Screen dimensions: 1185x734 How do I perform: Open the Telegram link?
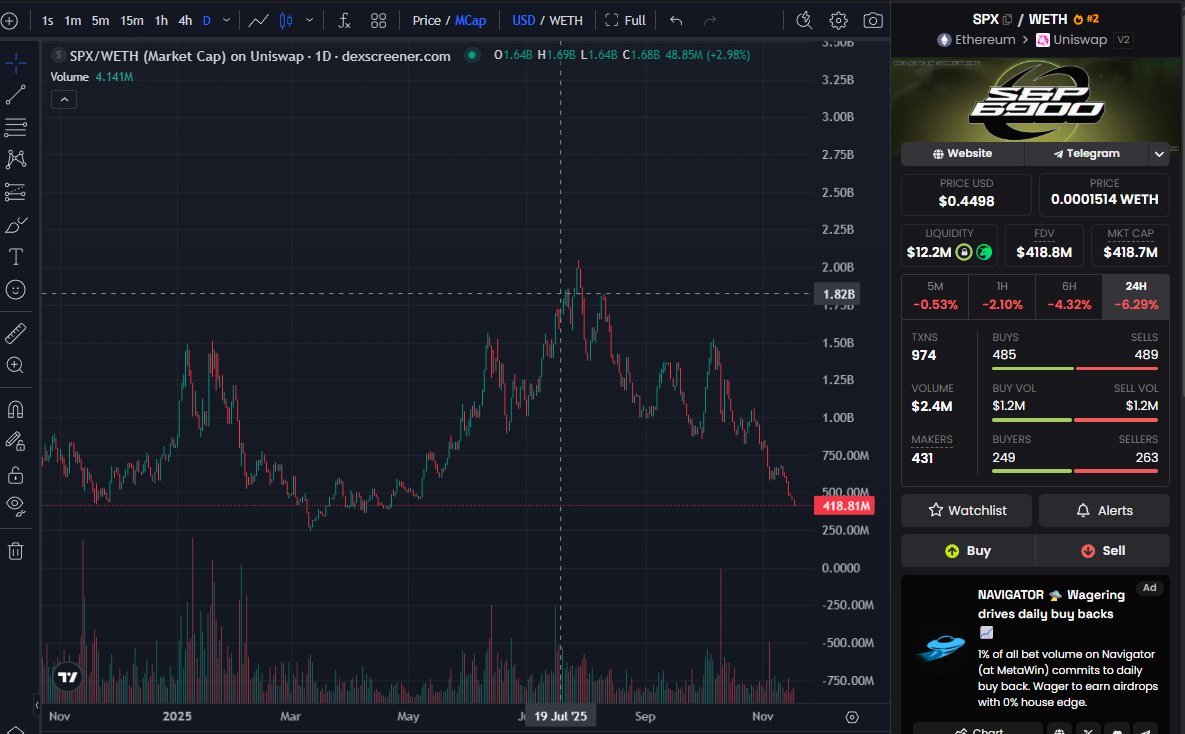[1087, 153]
